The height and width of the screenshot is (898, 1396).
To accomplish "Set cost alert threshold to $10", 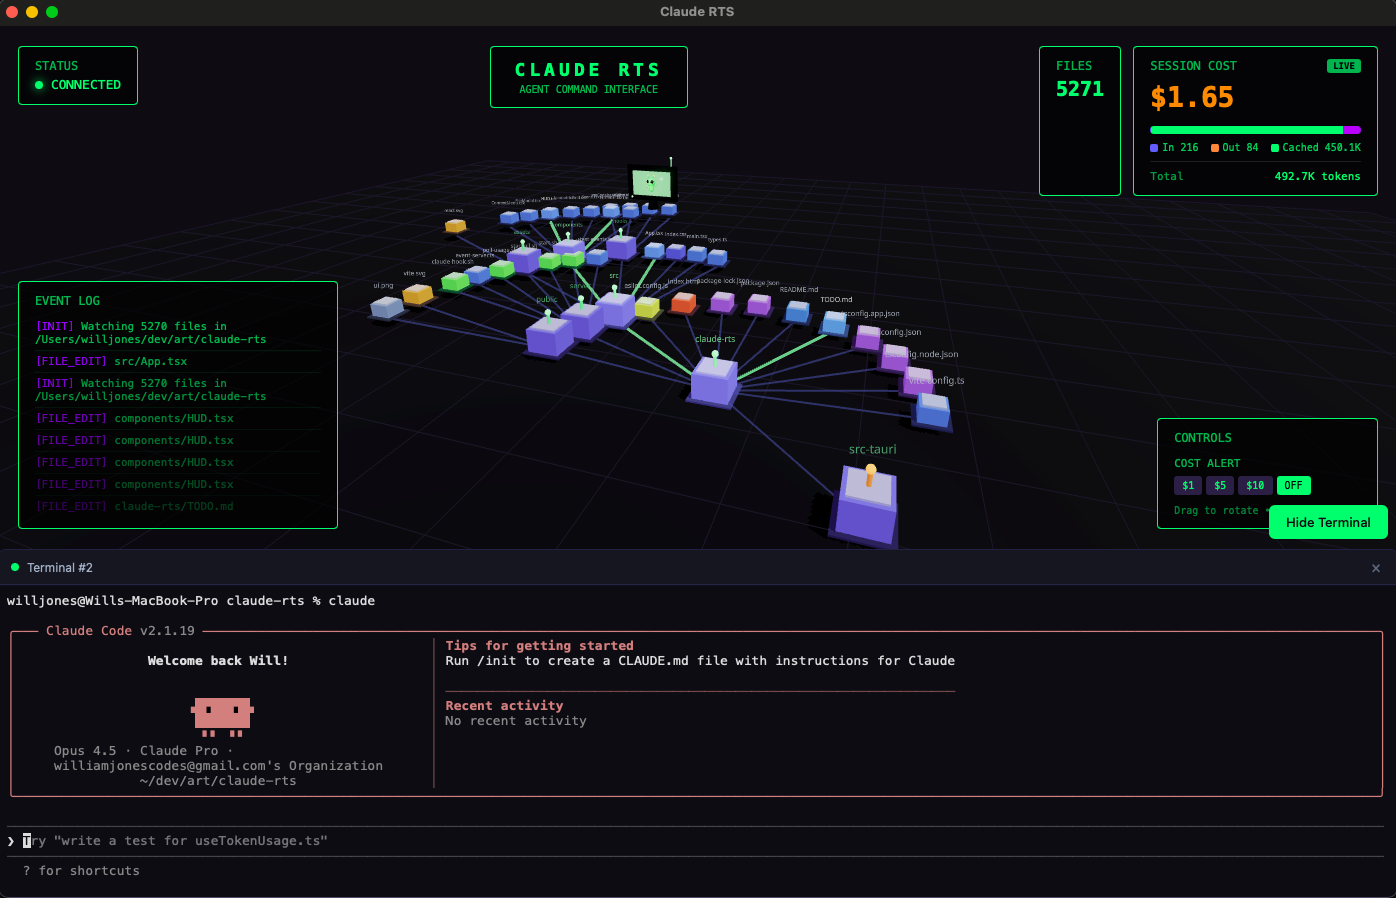I will [1255, 485].
